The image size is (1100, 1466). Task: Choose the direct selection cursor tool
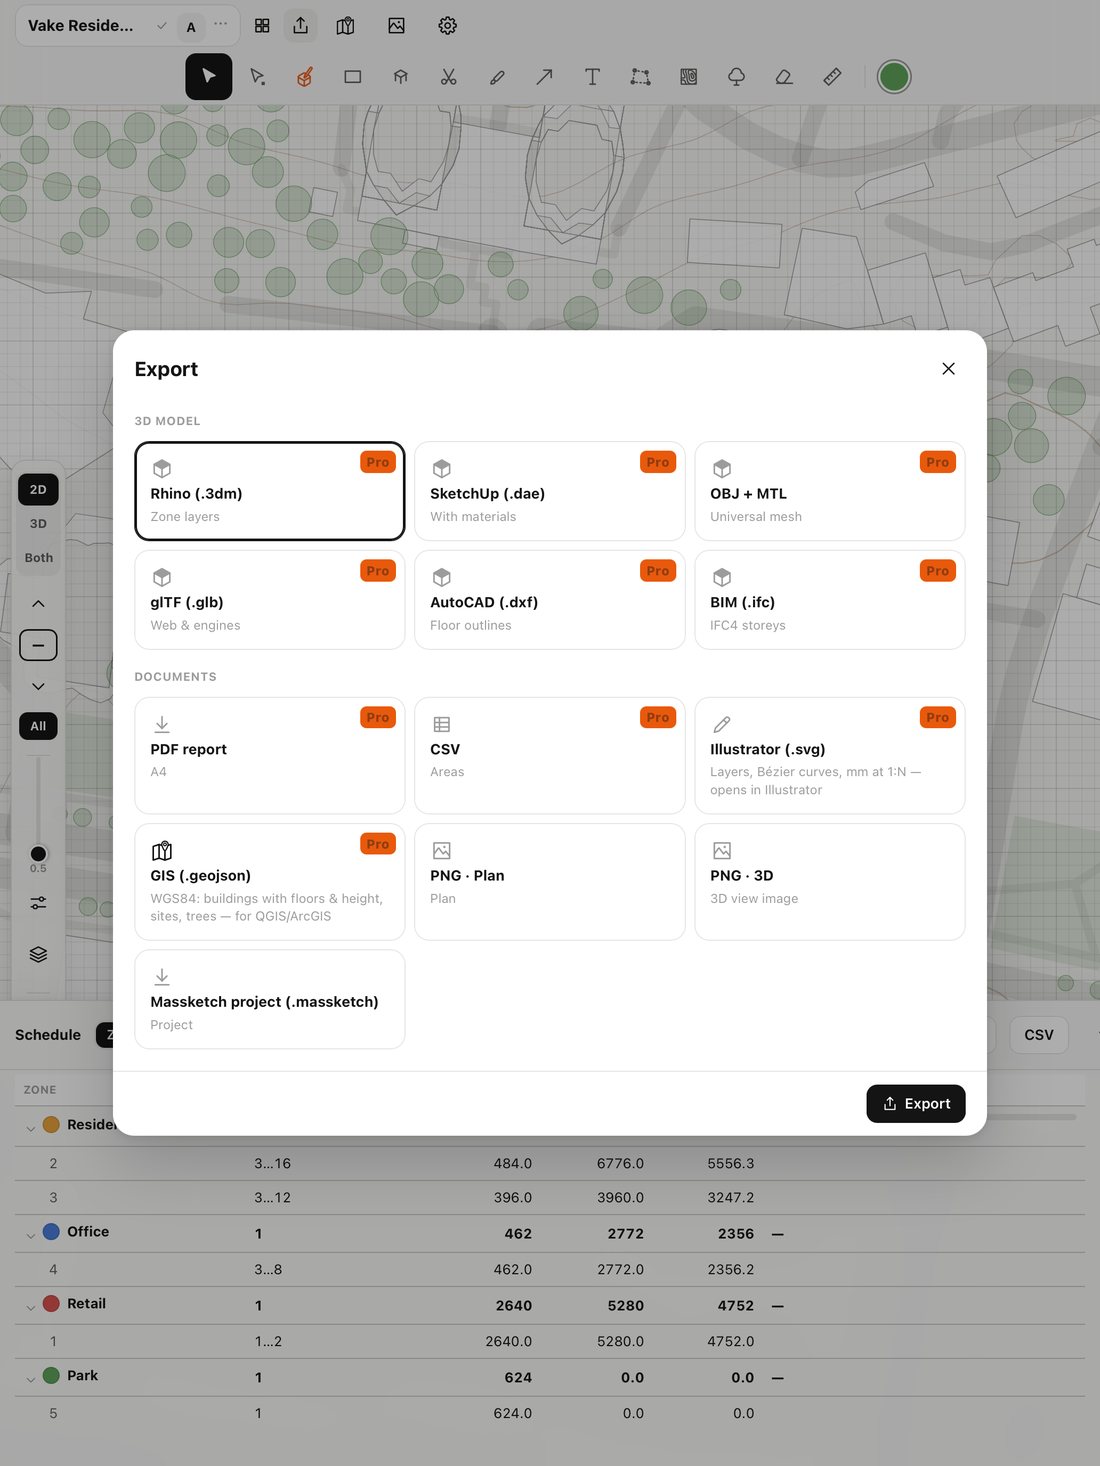[x=257, y=77]
